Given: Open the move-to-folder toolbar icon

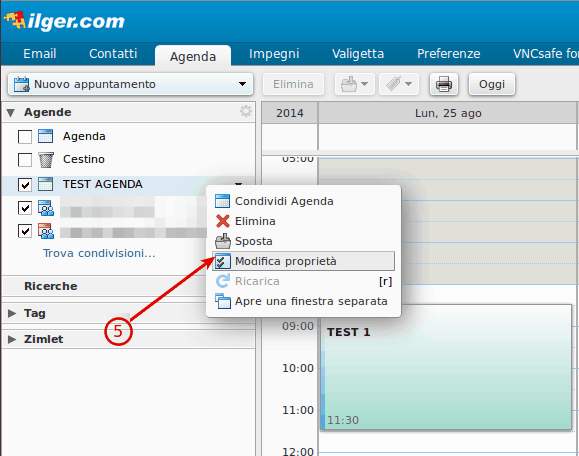Looking at the screenshot, I should pyautogui.click(x=354, y=84).
